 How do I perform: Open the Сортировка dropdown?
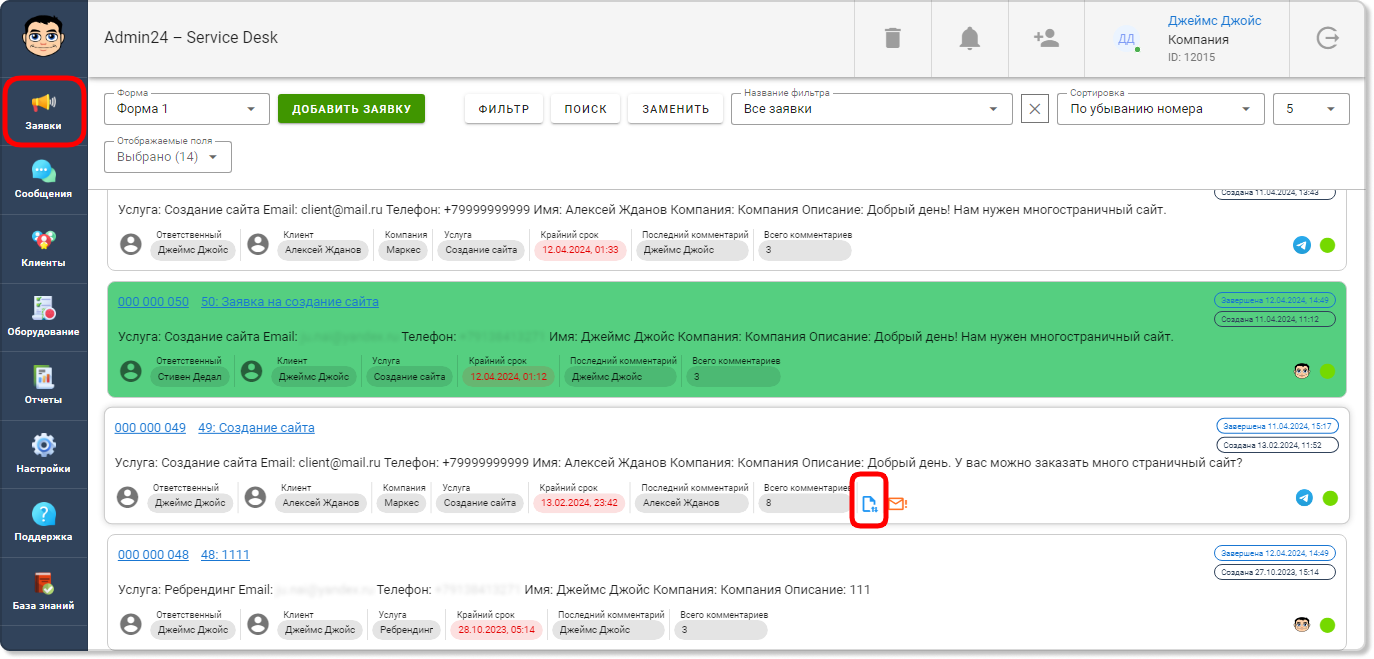coord(1161,109)
